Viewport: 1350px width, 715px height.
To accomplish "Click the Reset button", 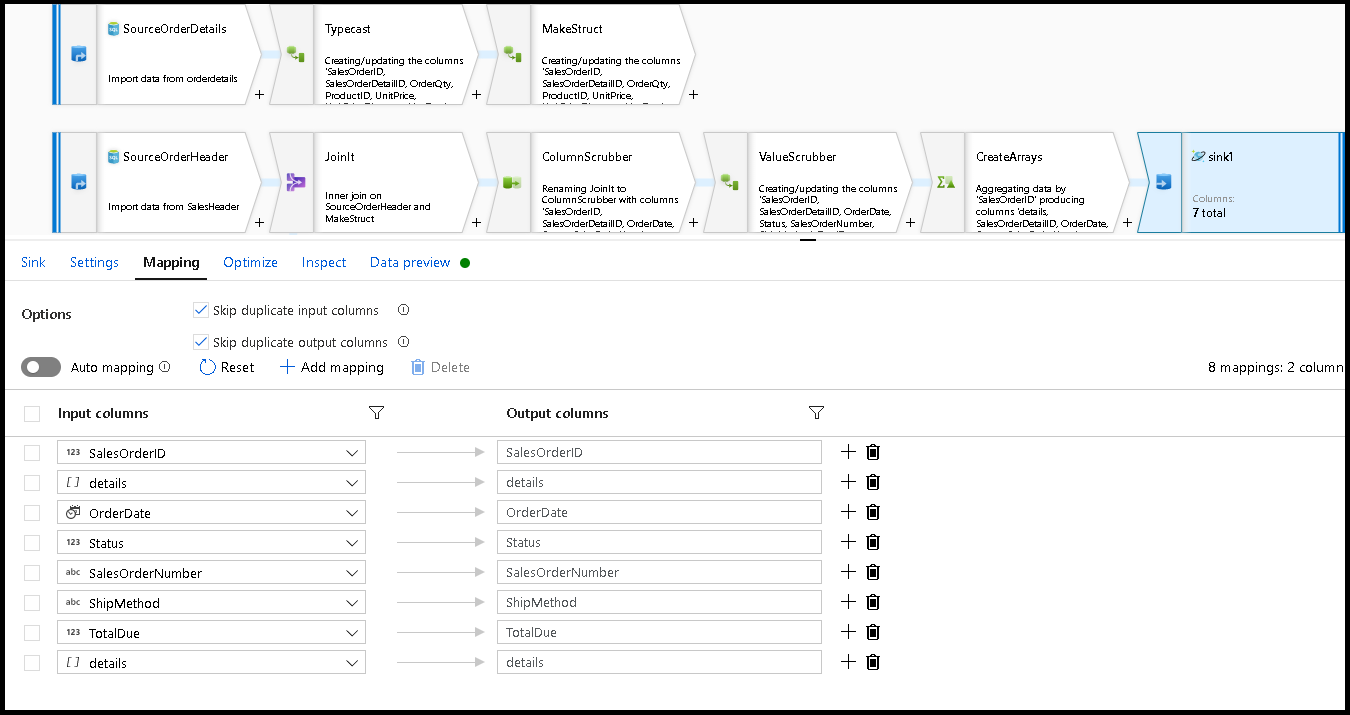I will click(227, 367).
